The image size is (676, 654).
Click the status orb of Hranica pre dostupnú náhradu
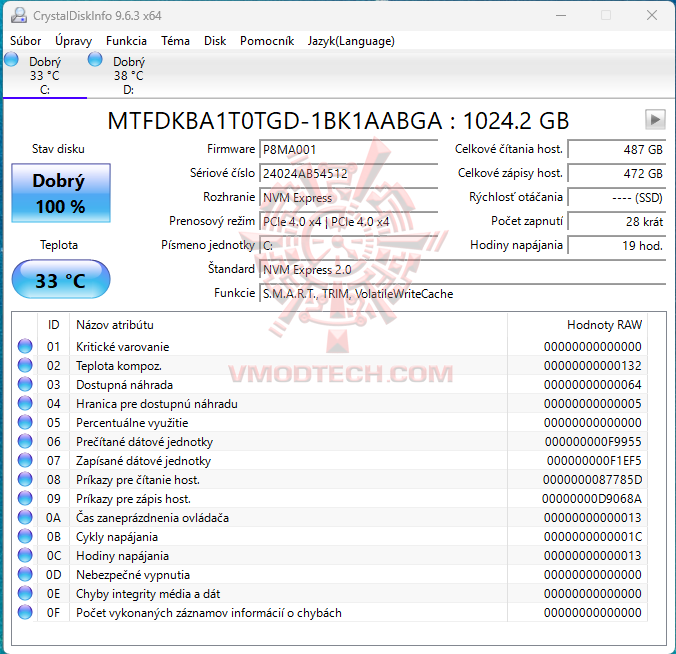pos(25,403)
